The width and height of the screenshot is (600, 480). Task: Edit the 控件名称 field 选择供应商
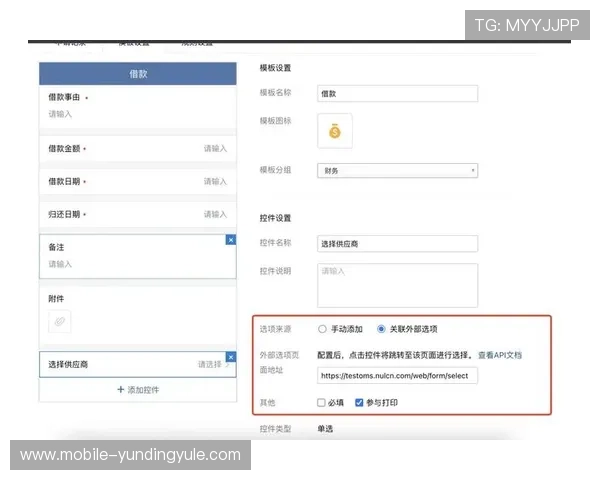coord(398,244)
